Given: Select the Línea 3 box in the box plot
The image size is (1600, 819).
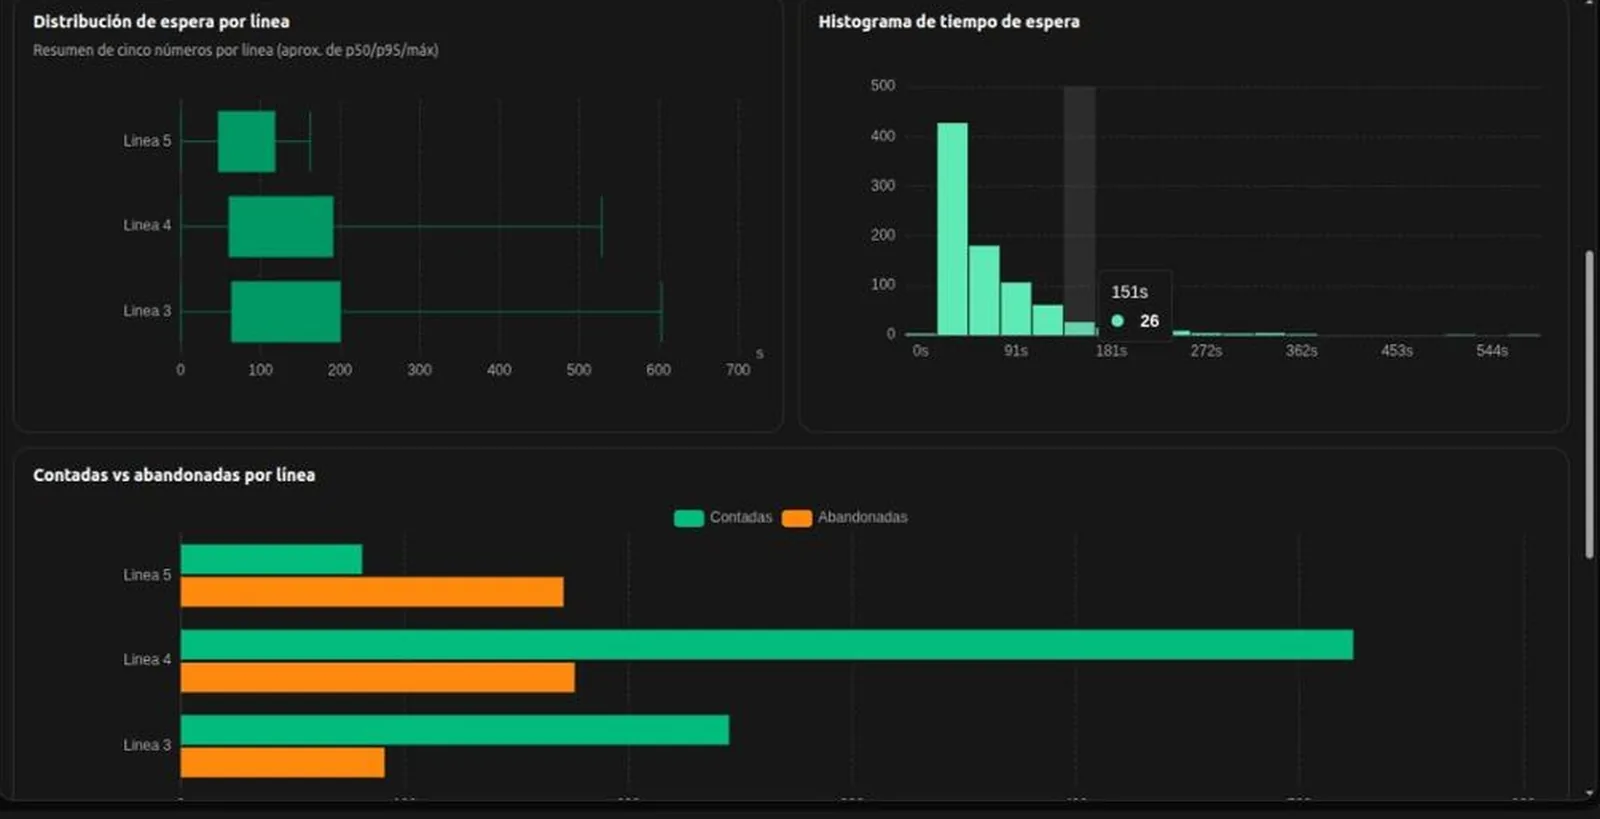Looking at the screenshot, I should [286, 312].
